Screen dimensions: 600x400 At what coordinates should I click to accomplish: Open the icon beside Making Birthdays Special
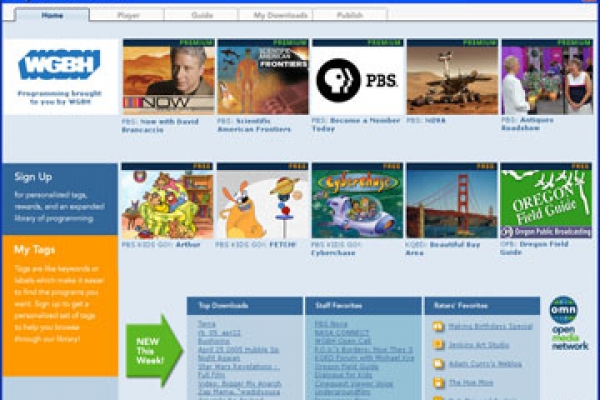coord(438,327)
